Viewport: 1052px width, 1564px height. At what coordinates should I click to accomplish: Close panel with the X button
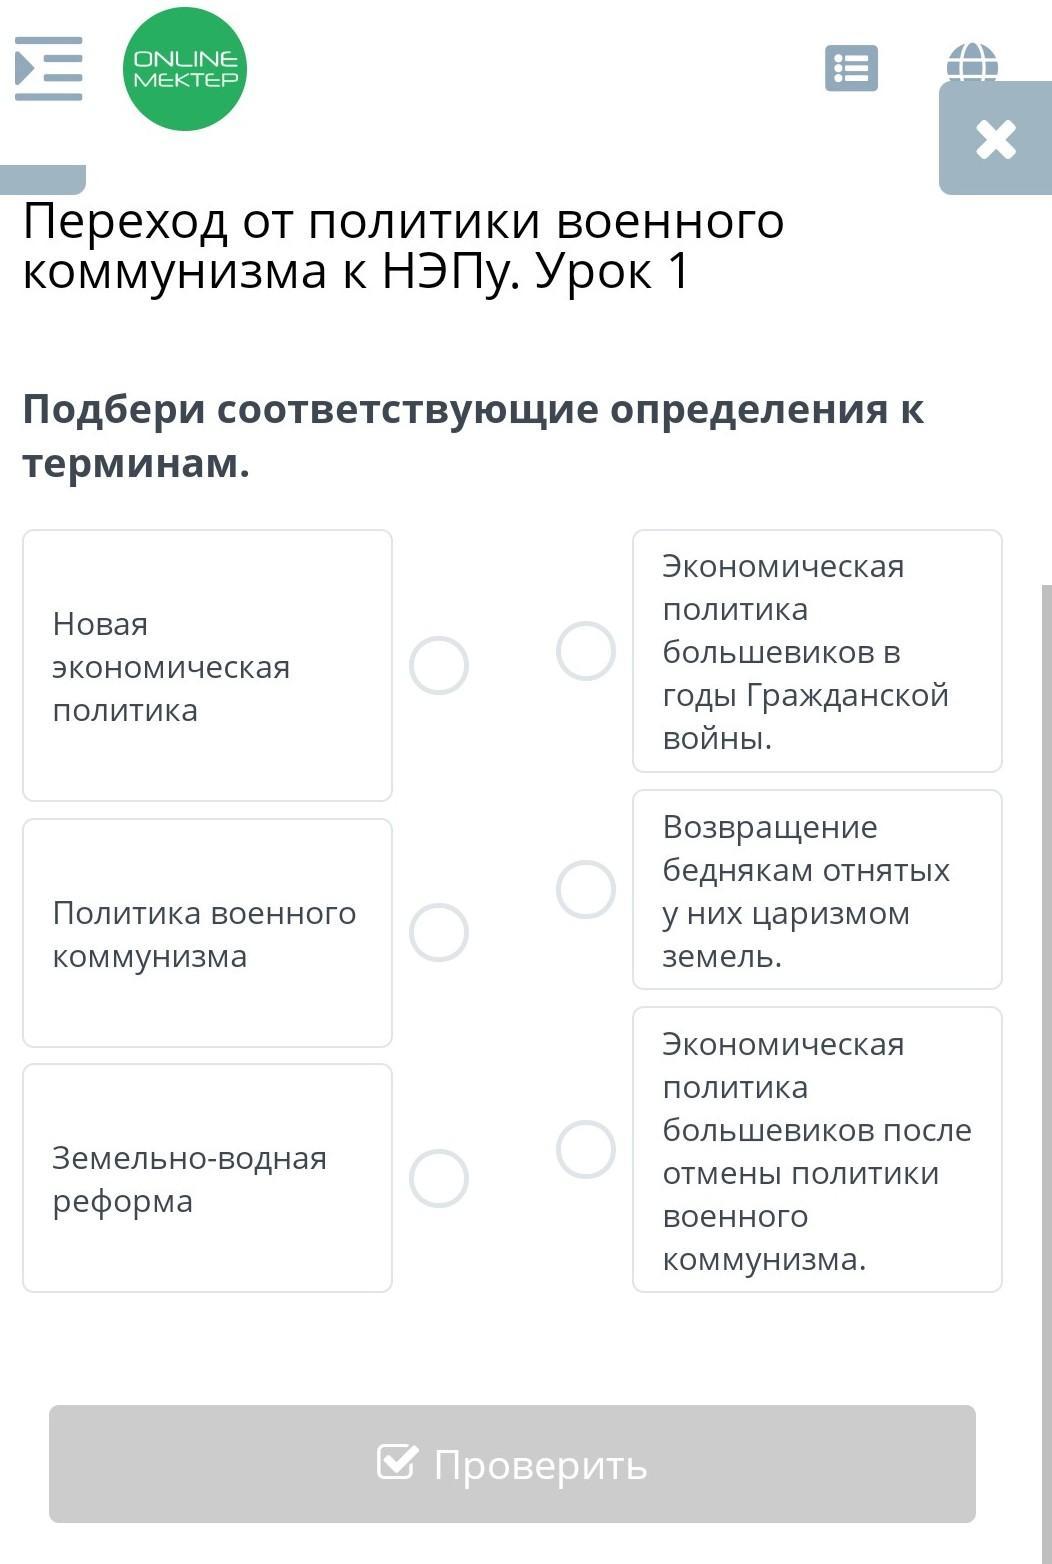[x=995, y=138]
